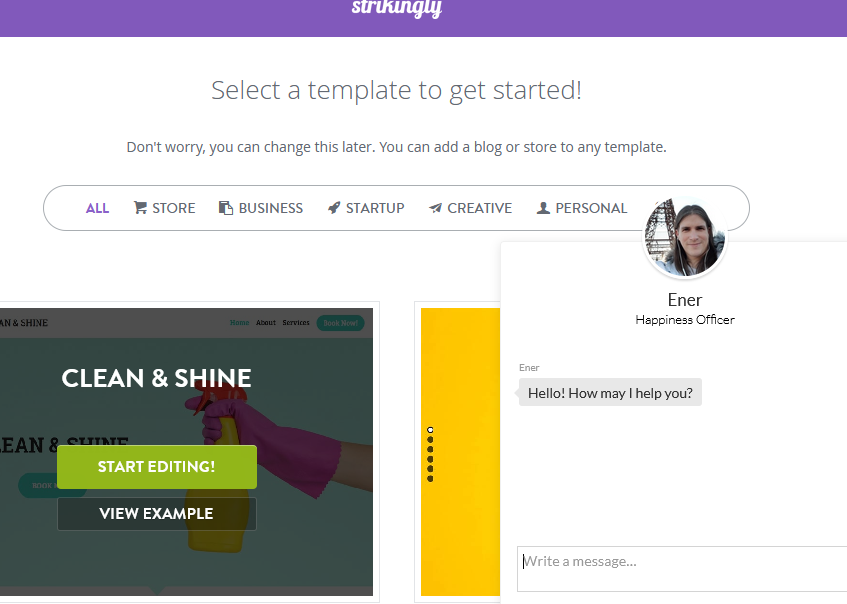847x604 pixels.
Task: Click the Creative paper plane icon
Action: pos(435,208)
